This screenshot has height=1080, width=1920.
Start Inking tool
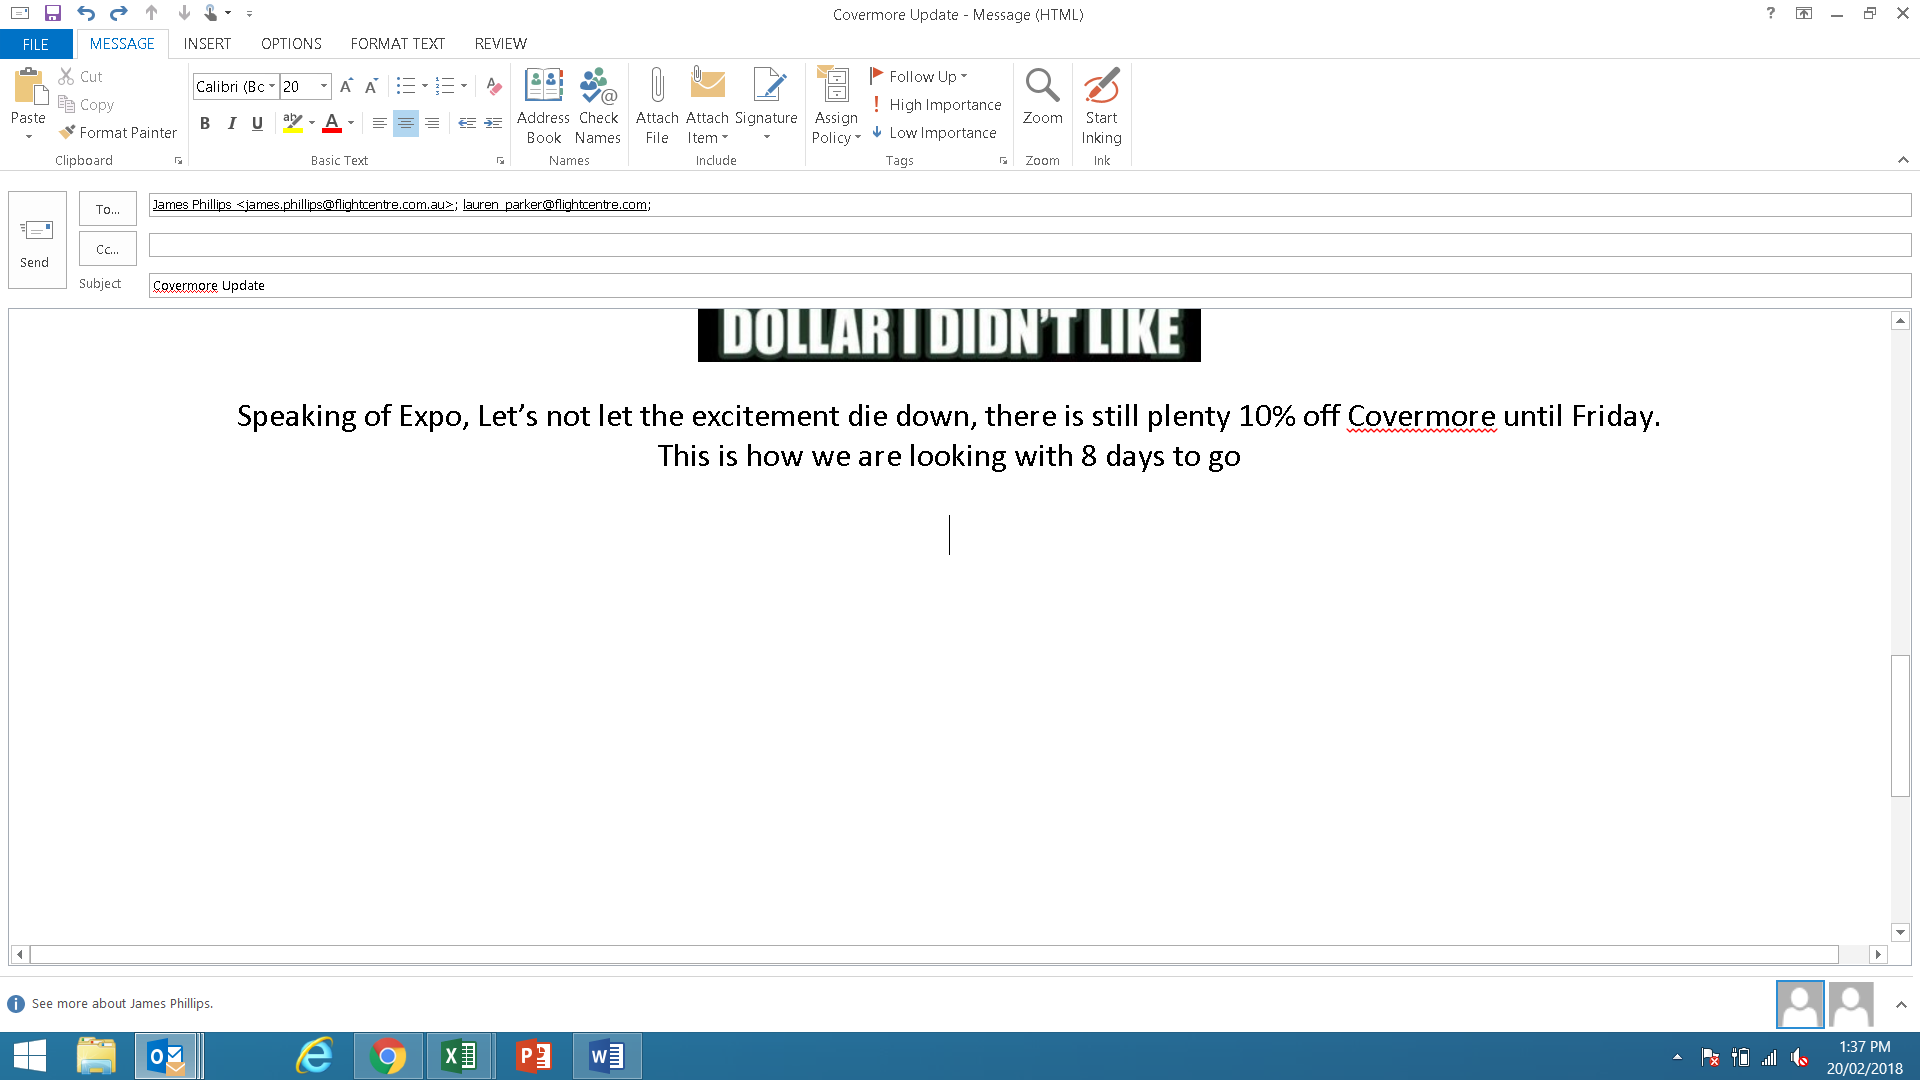[1101, 106]
